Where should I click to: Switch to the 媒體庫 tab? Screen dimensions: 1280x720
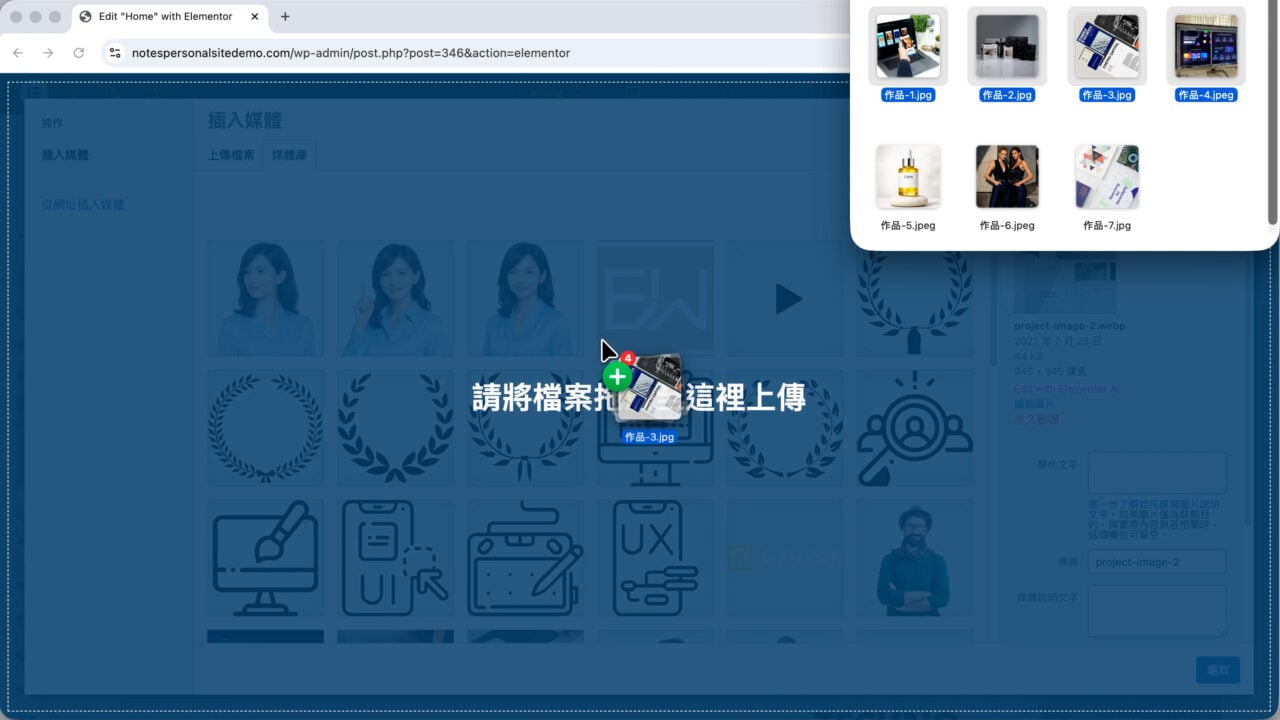(x=290, y=155)
